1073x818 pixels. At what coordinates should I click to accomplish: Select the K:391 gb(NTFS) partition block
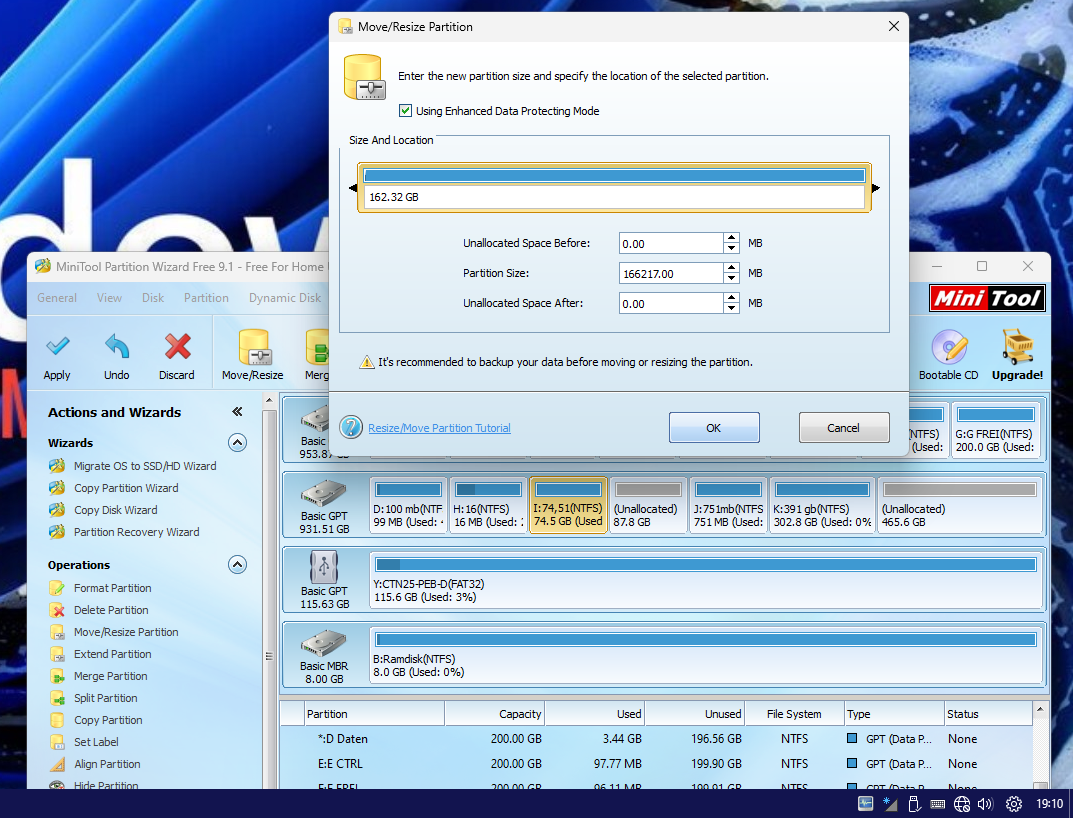point(823,505)
